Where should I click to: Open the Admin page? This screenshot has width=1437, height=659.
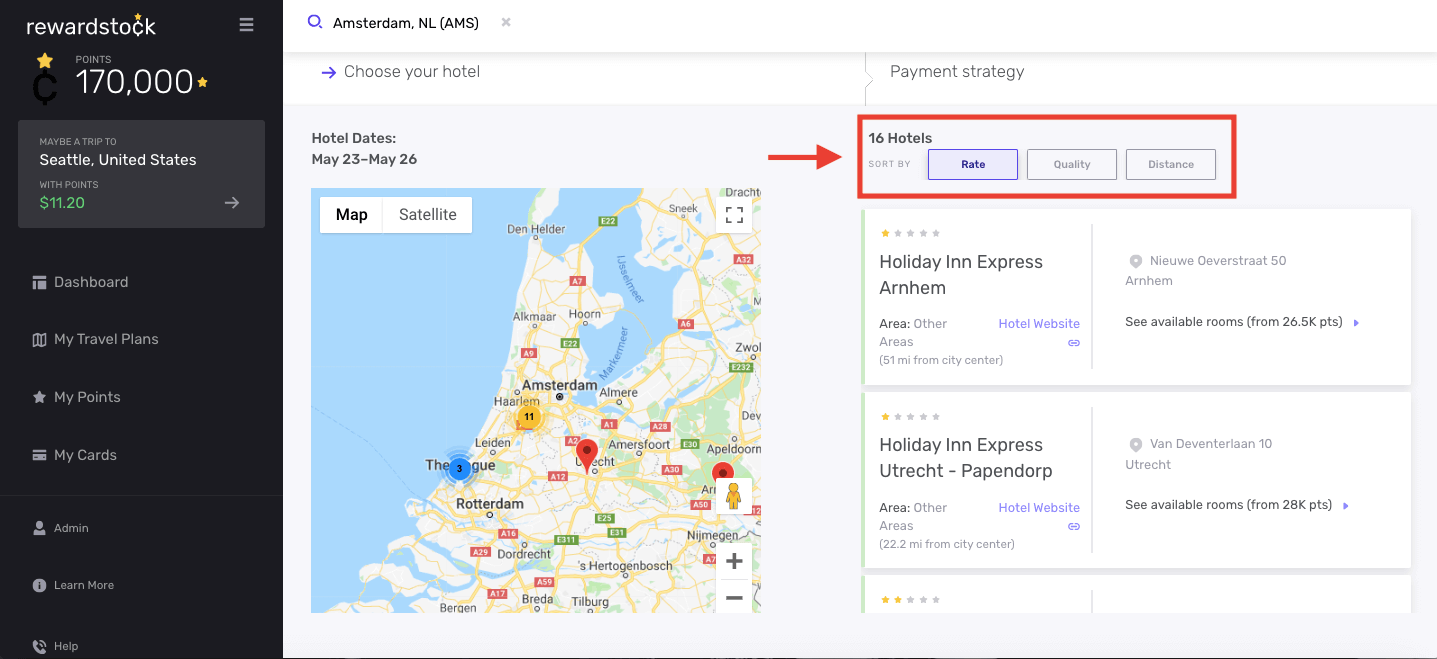pyautogui.click(x=71, y=528)
